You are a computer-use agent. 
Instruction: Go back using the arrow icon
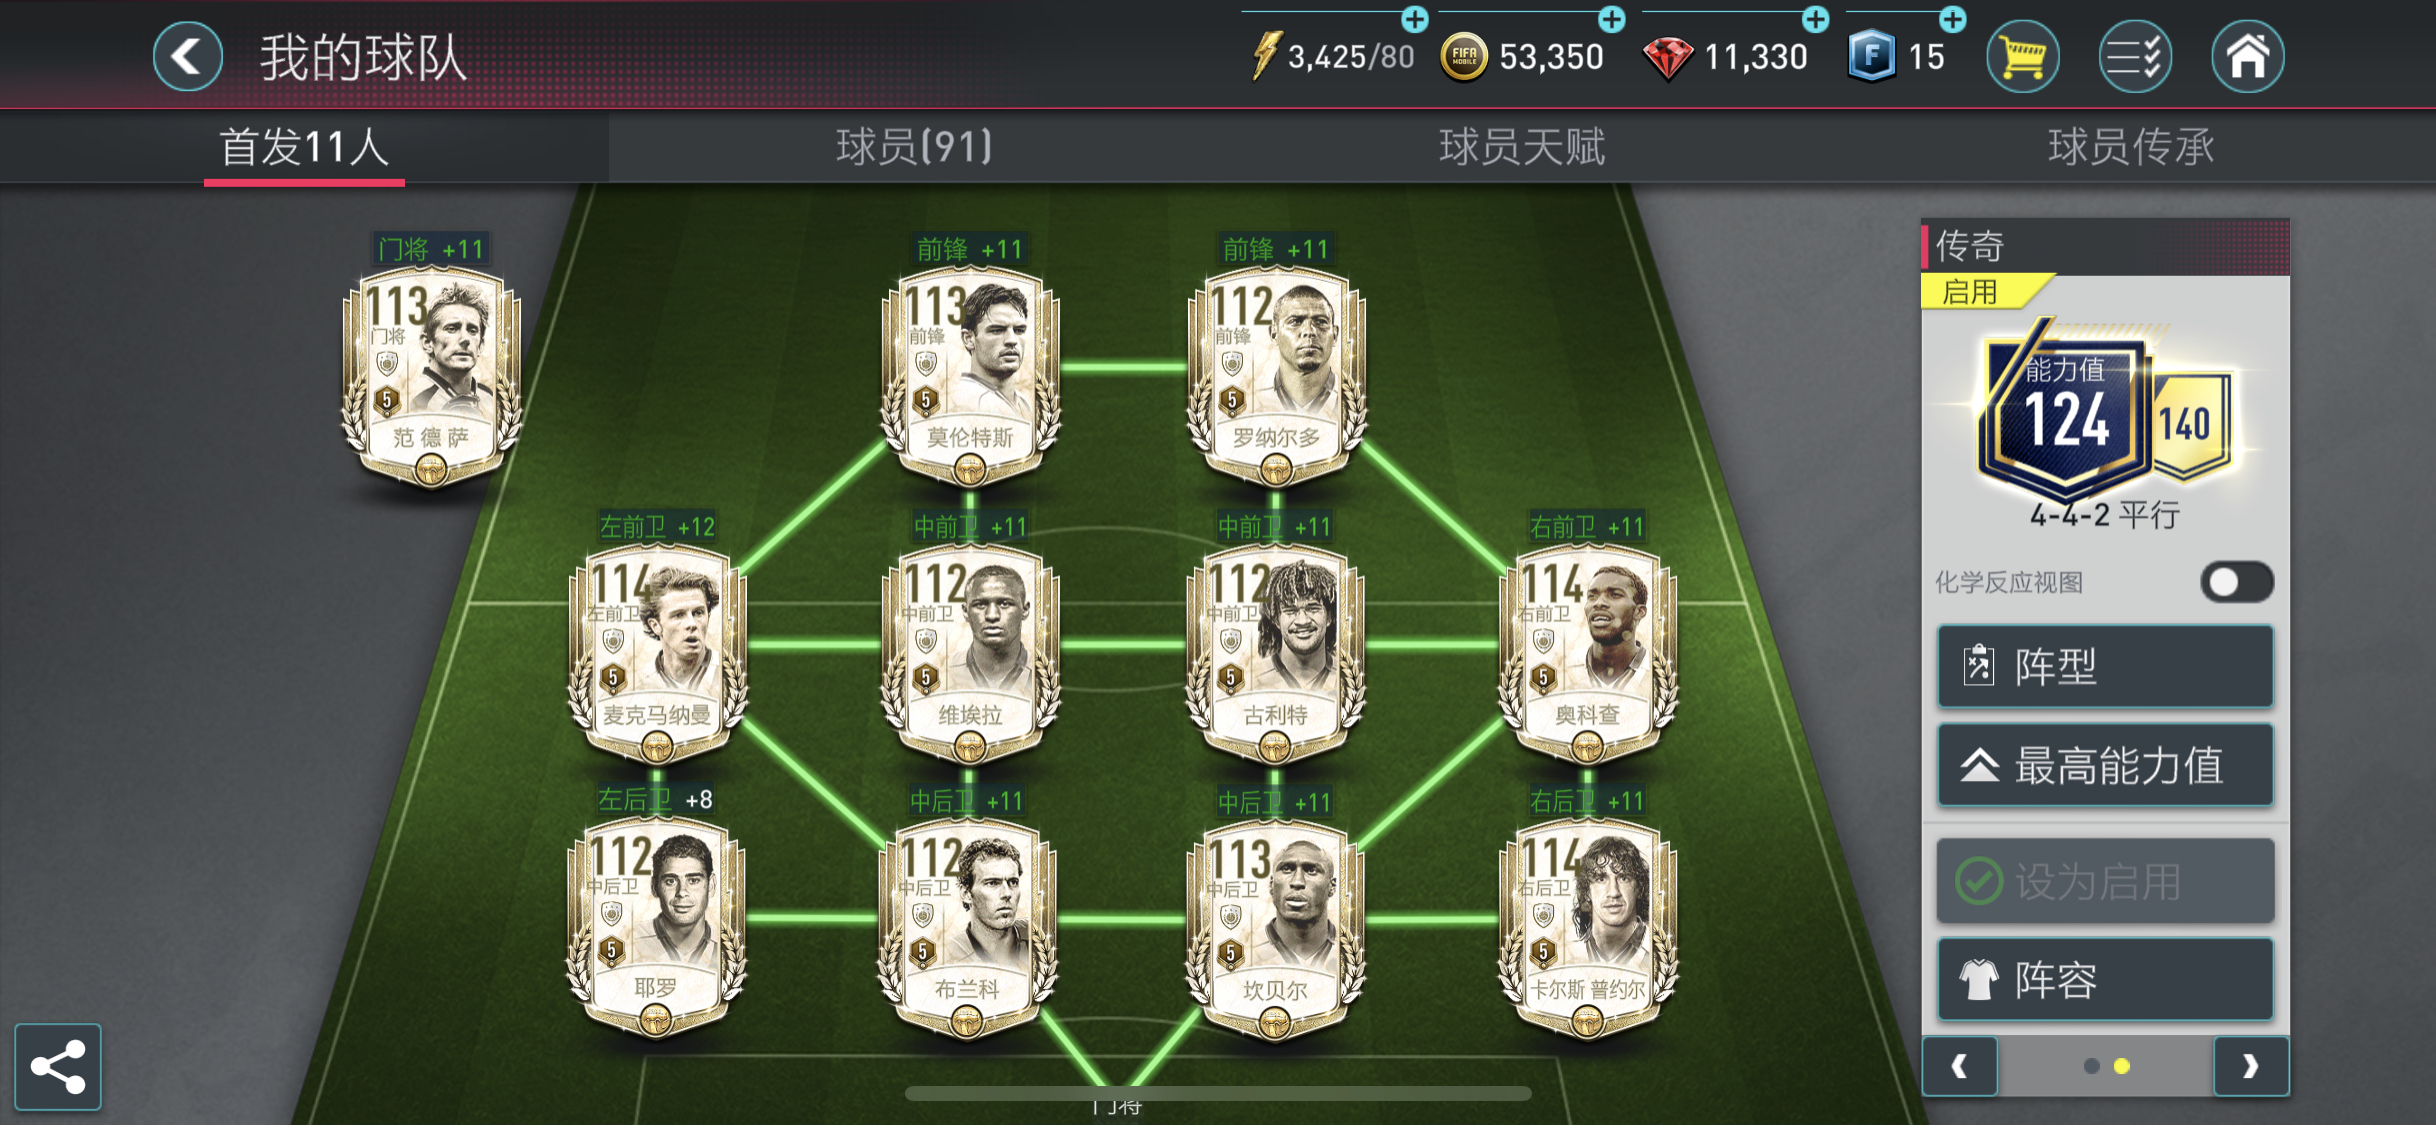pyautogui.click(x=187, y=56)
